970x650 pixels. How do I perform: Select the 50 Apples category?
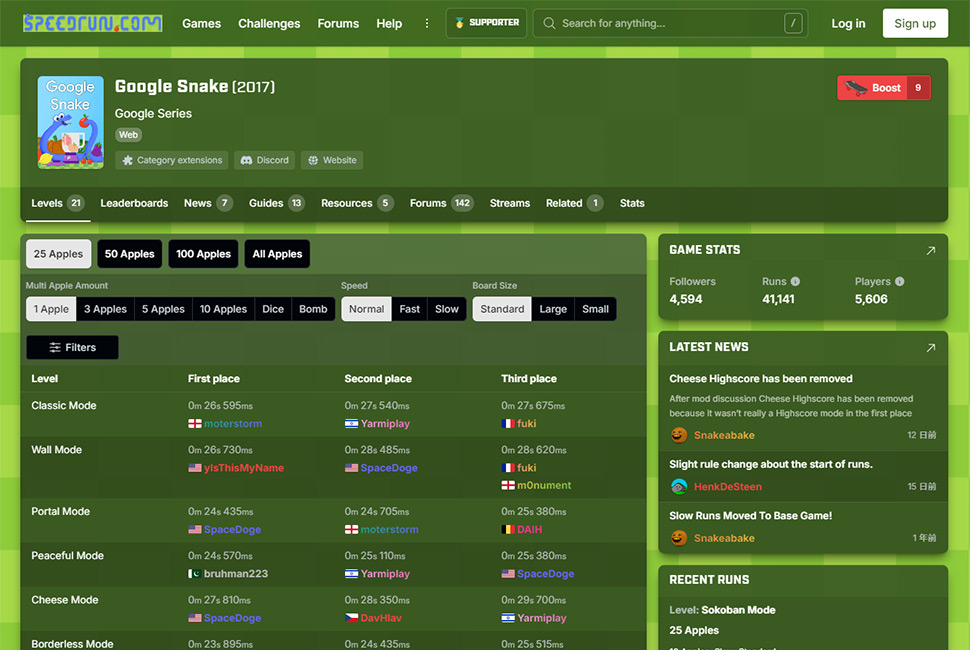[129, 254]
